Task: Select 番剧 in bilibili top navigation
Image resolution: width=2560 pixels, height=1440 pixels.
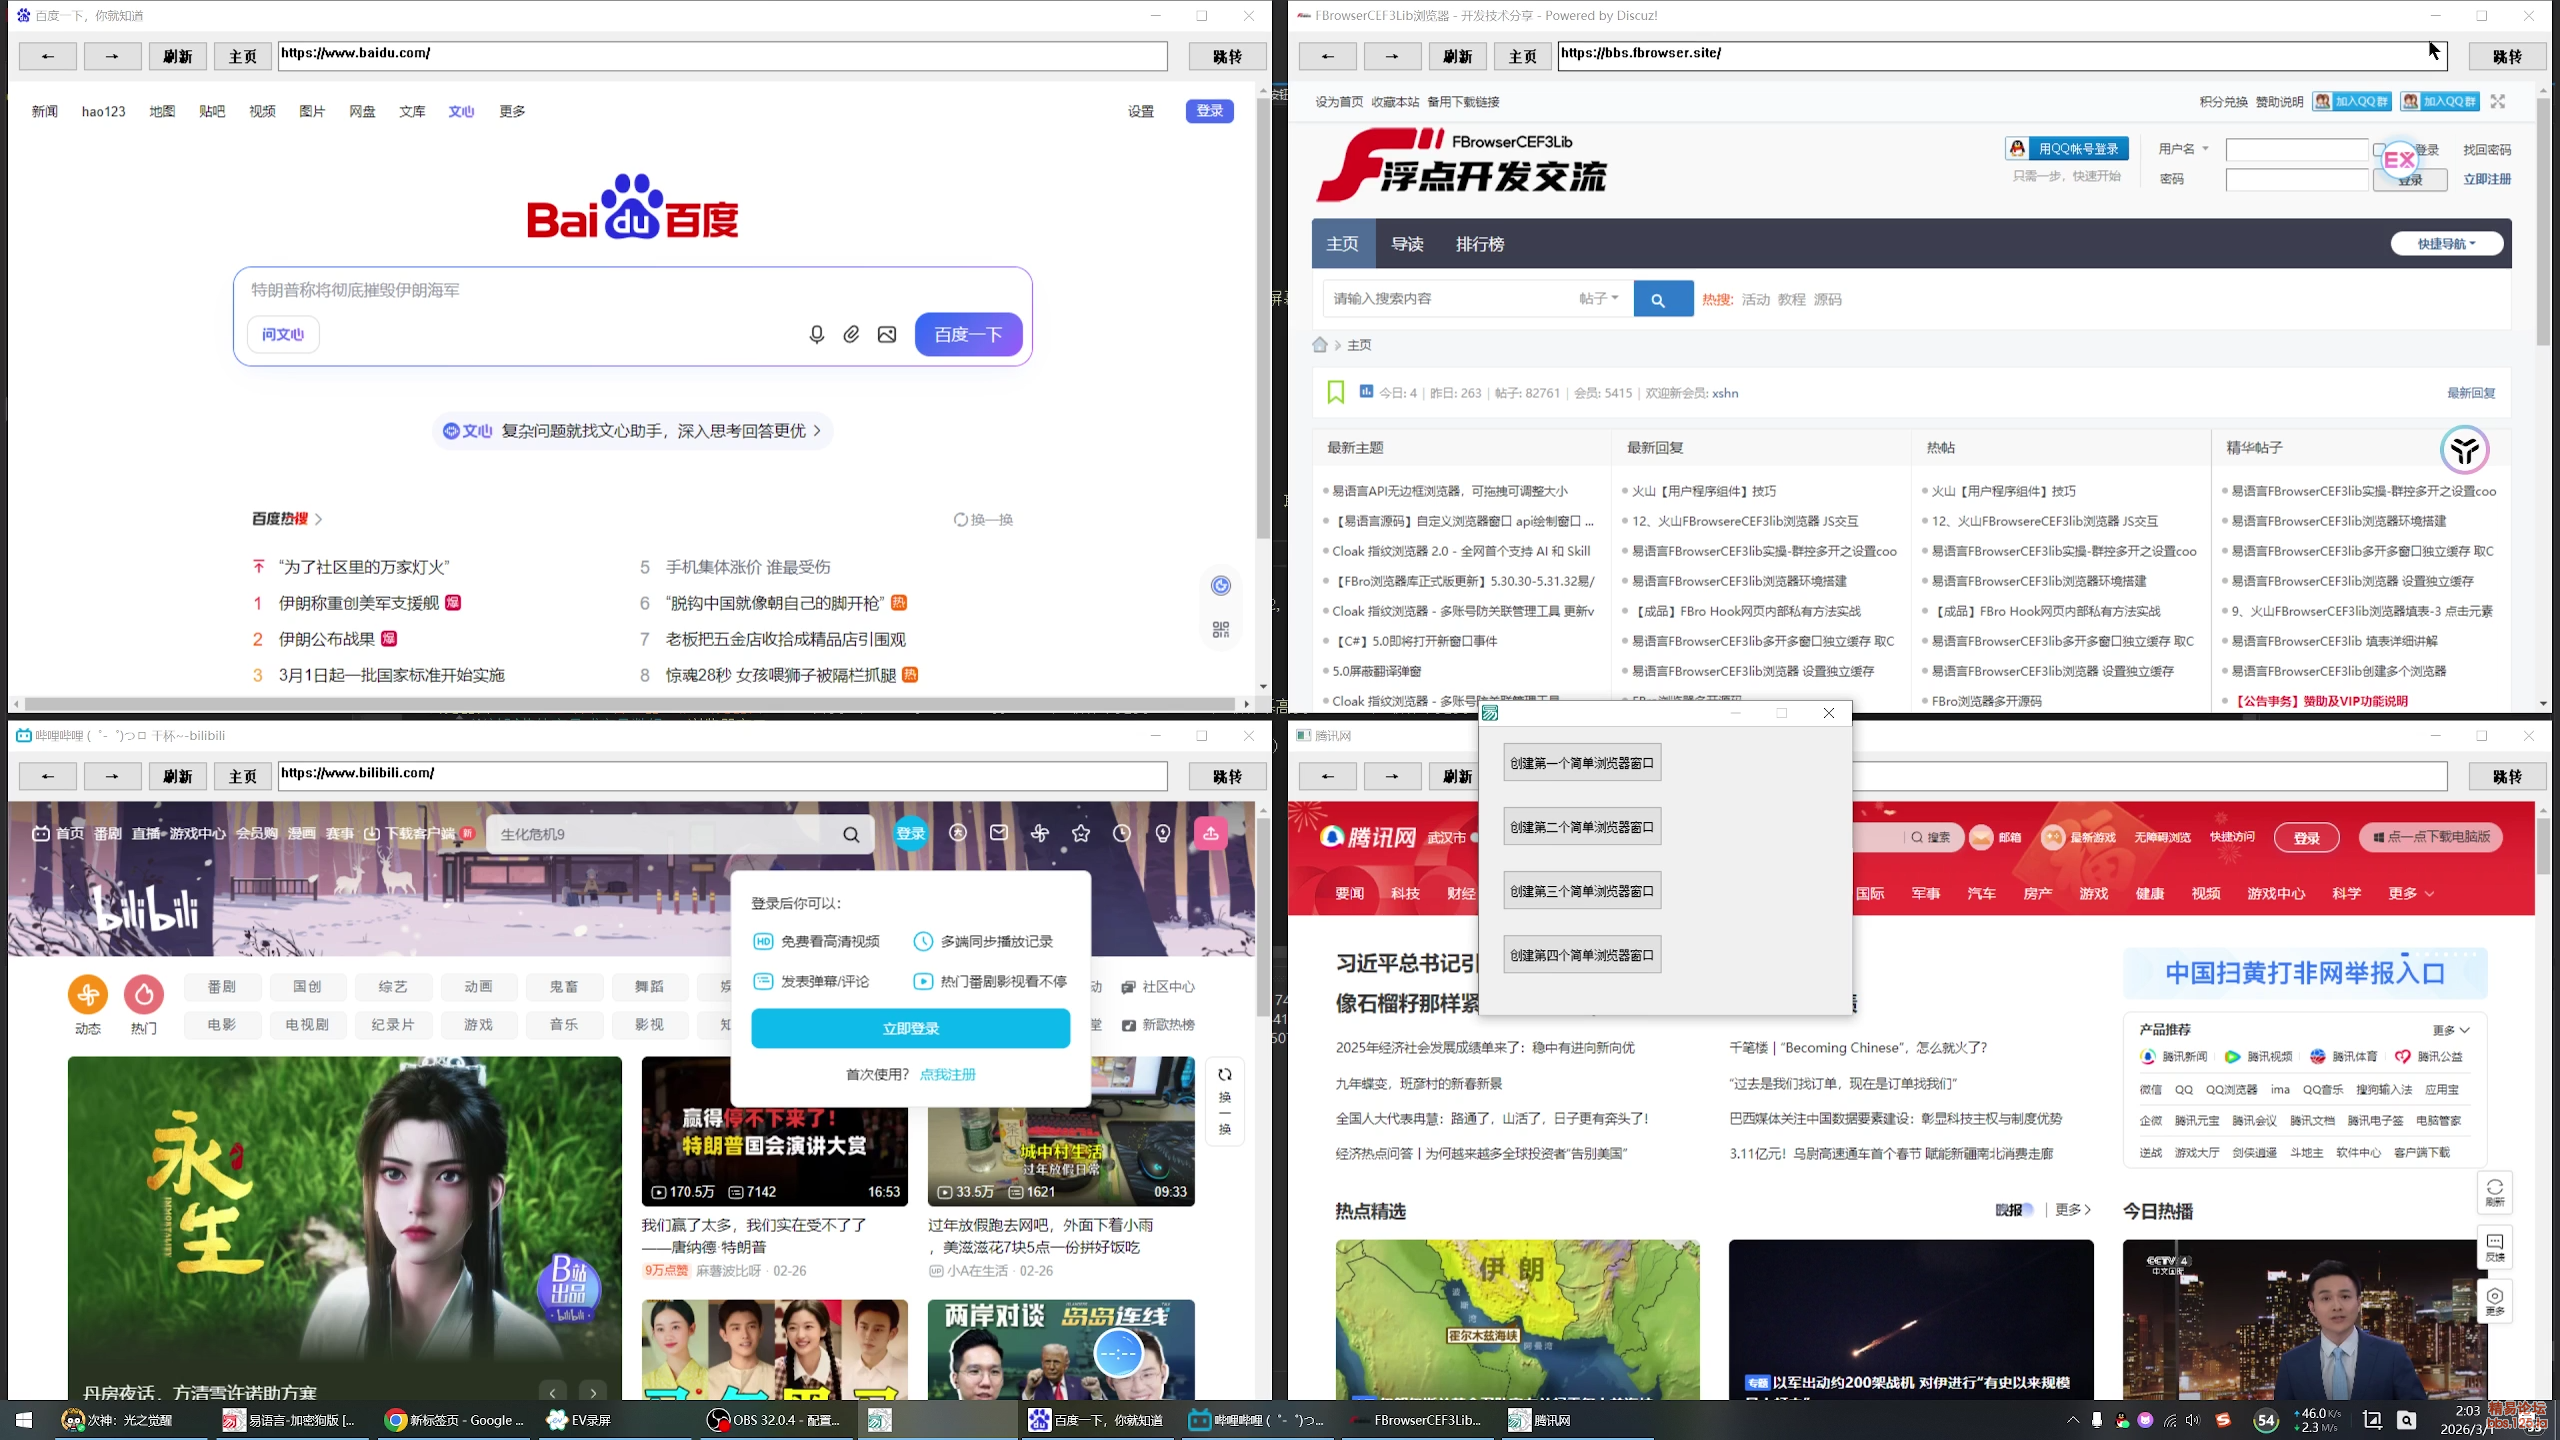Action: [x=108, y=833]
